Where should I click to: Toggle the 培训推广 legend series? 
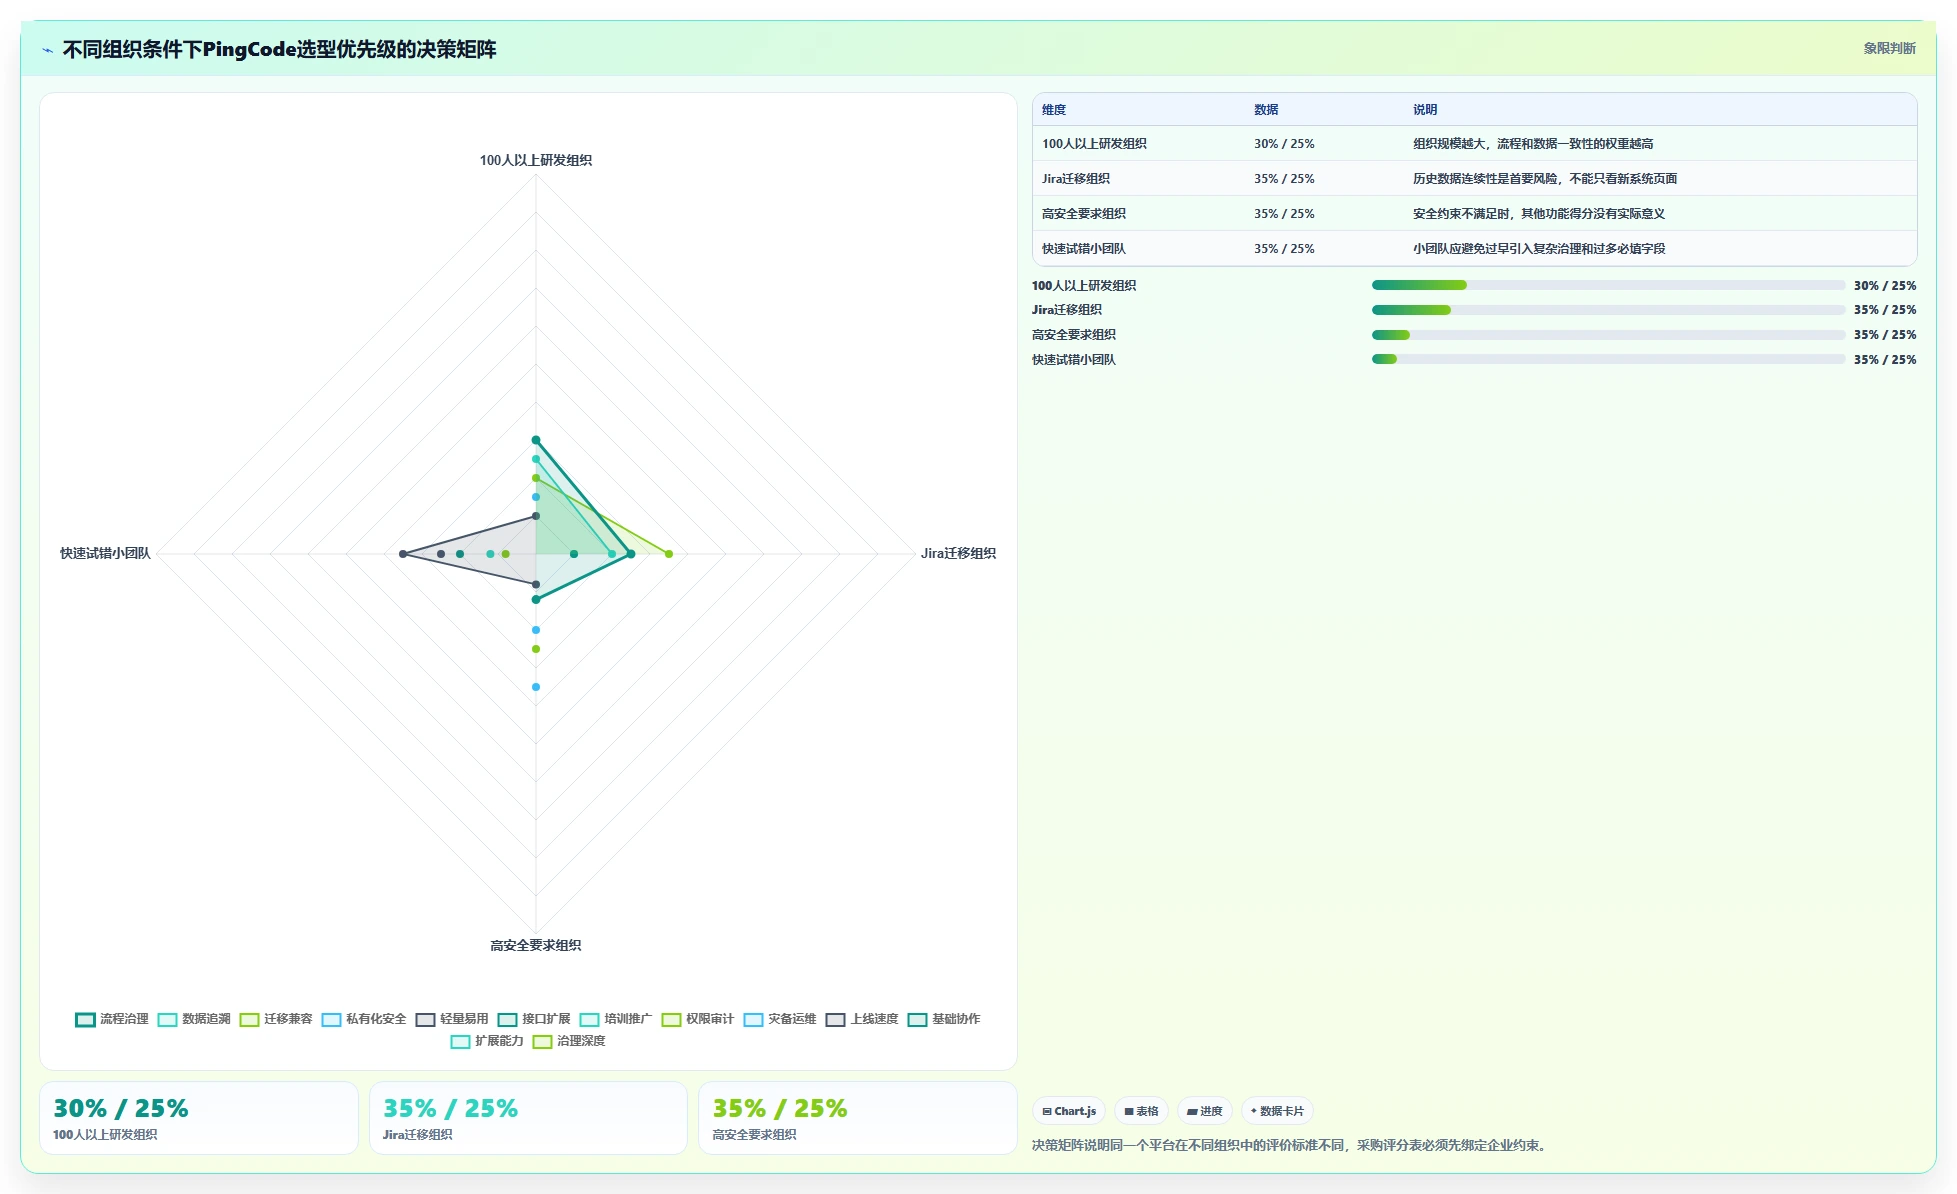tap(616, 1019)
